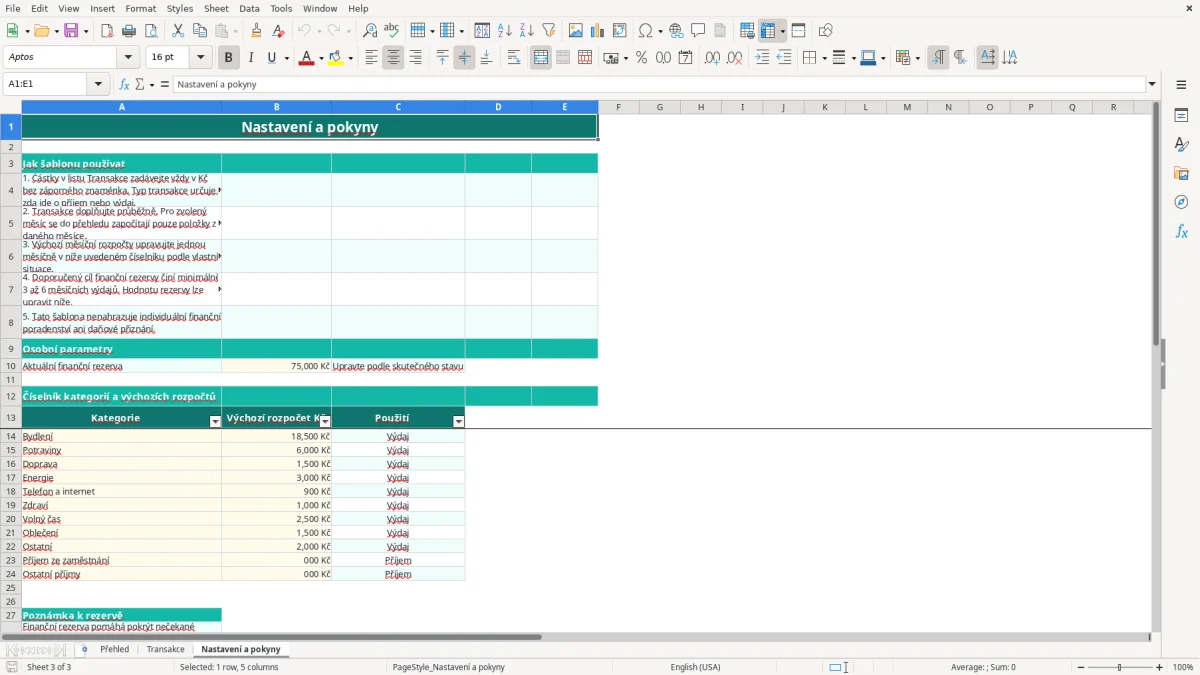Expand the formula bar
The image size is (1200, 675).
(1152, 85)
